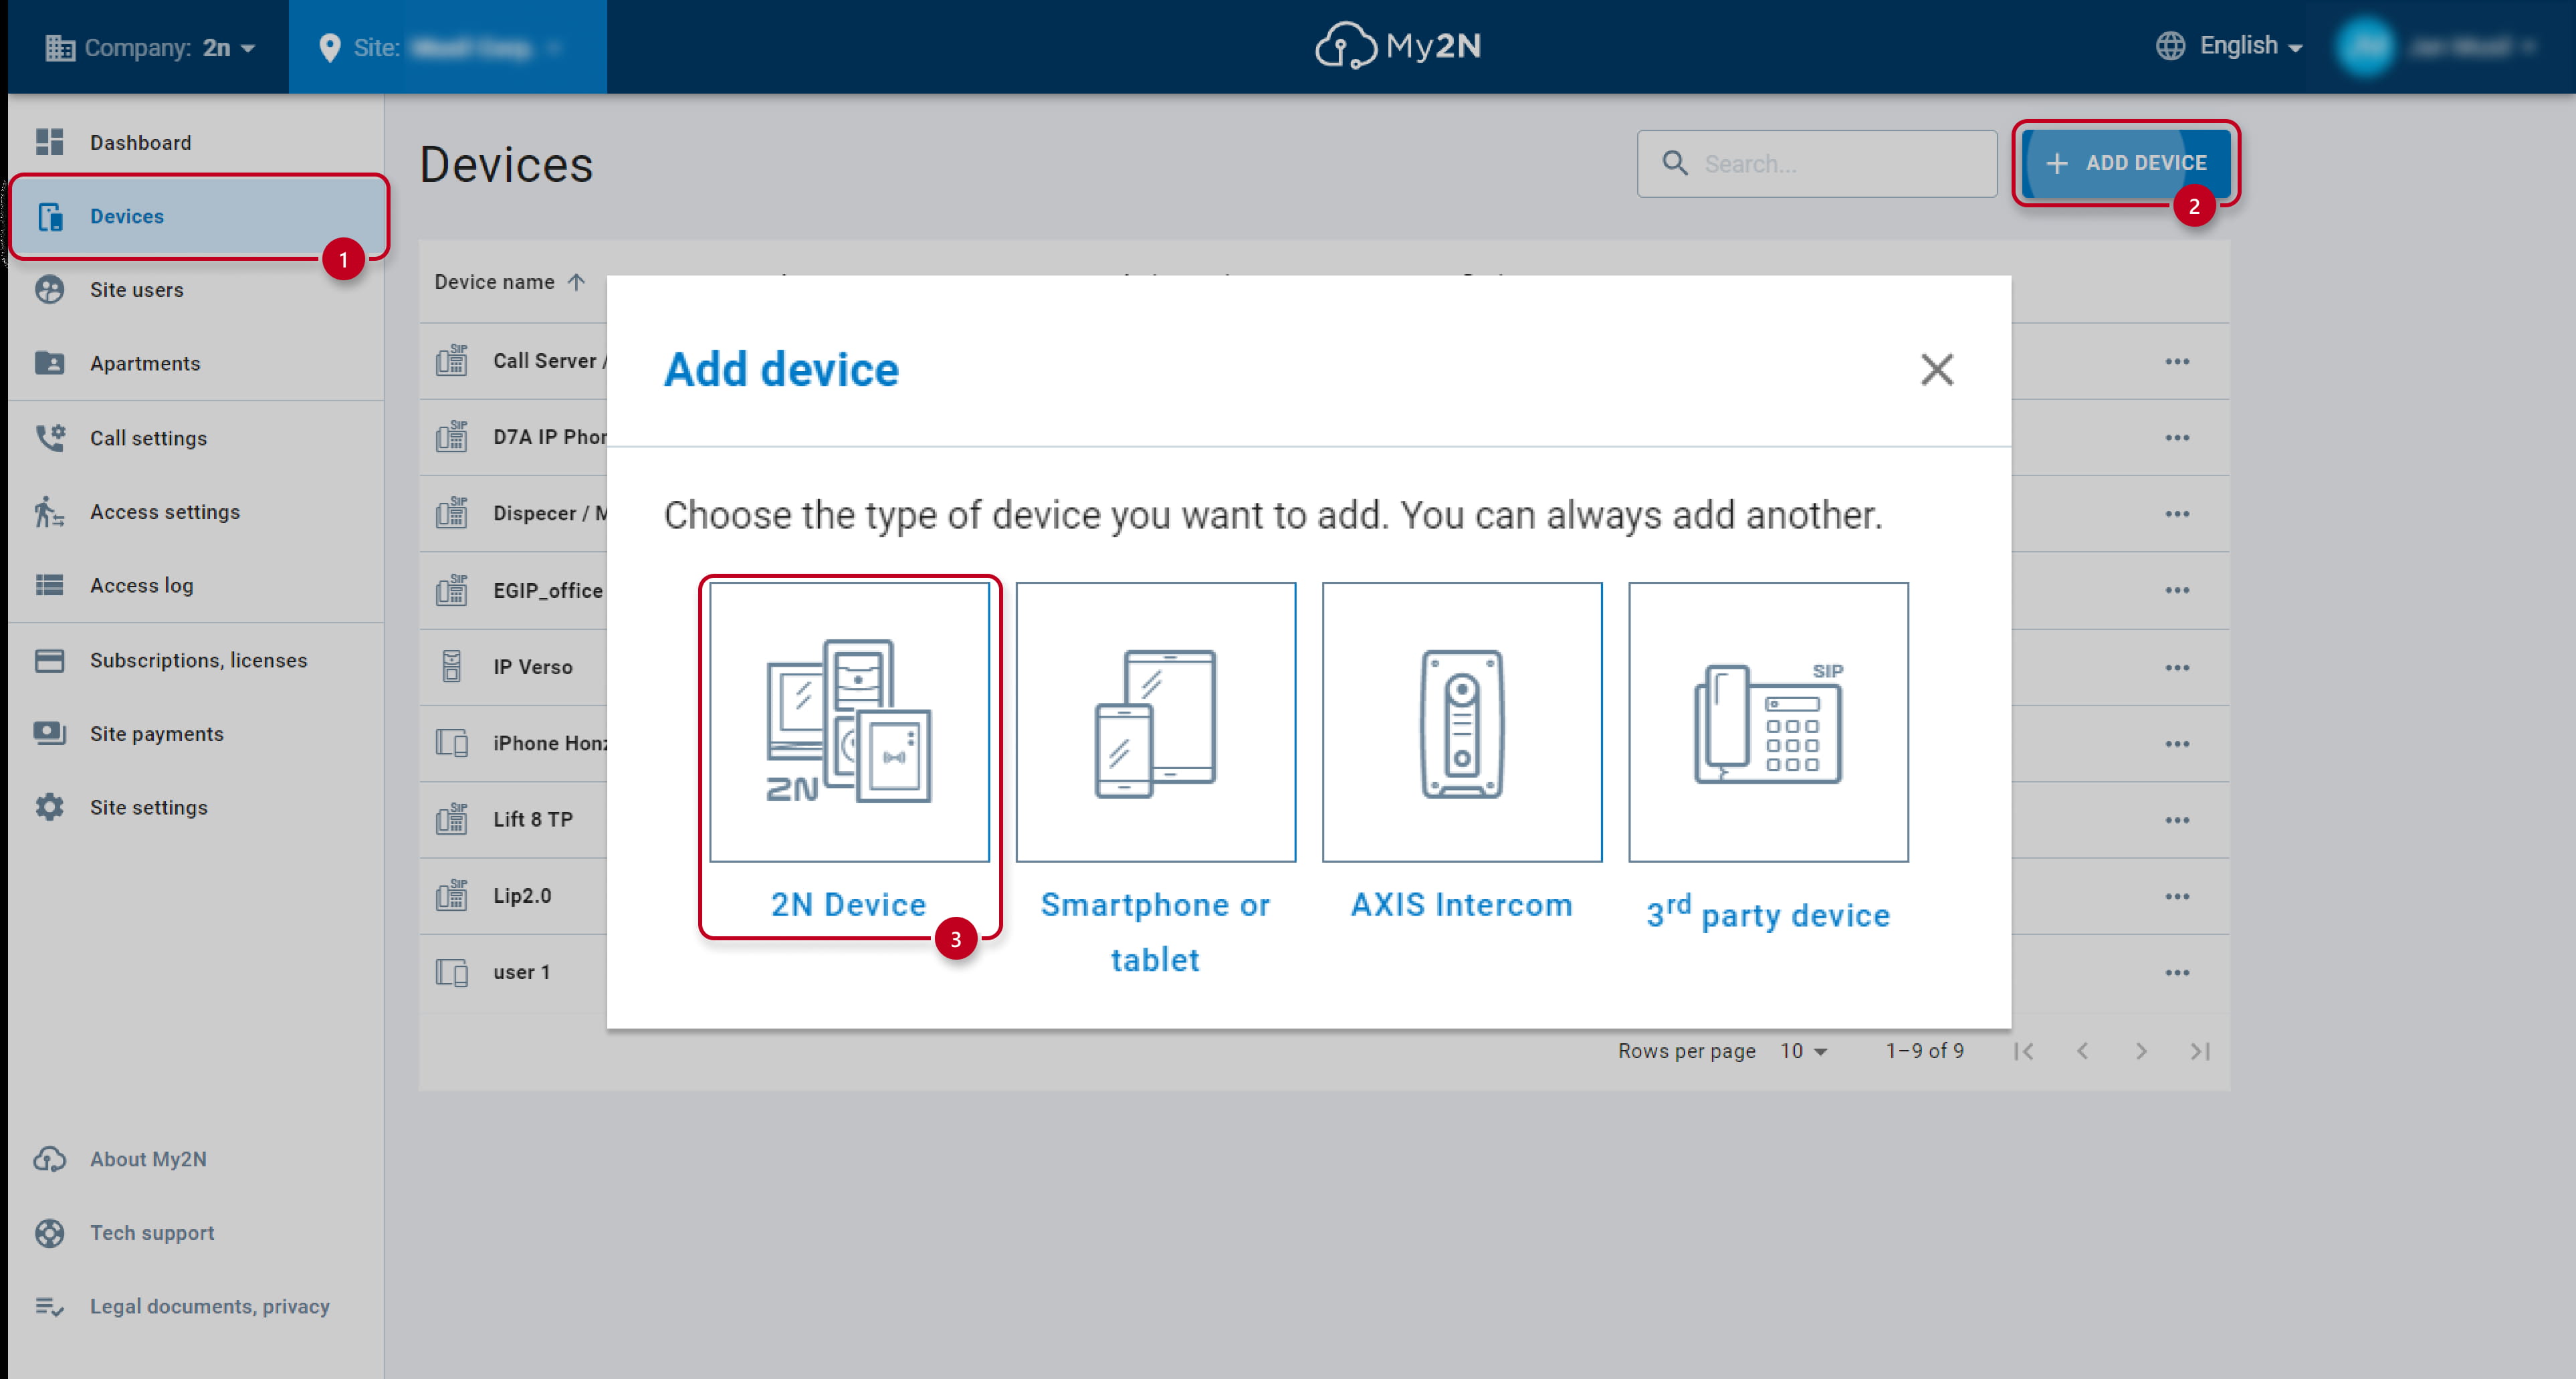Open the Dashboard from sidebar
The width and height of the screenshot is (2576, 1379).
tap(196, 142)
